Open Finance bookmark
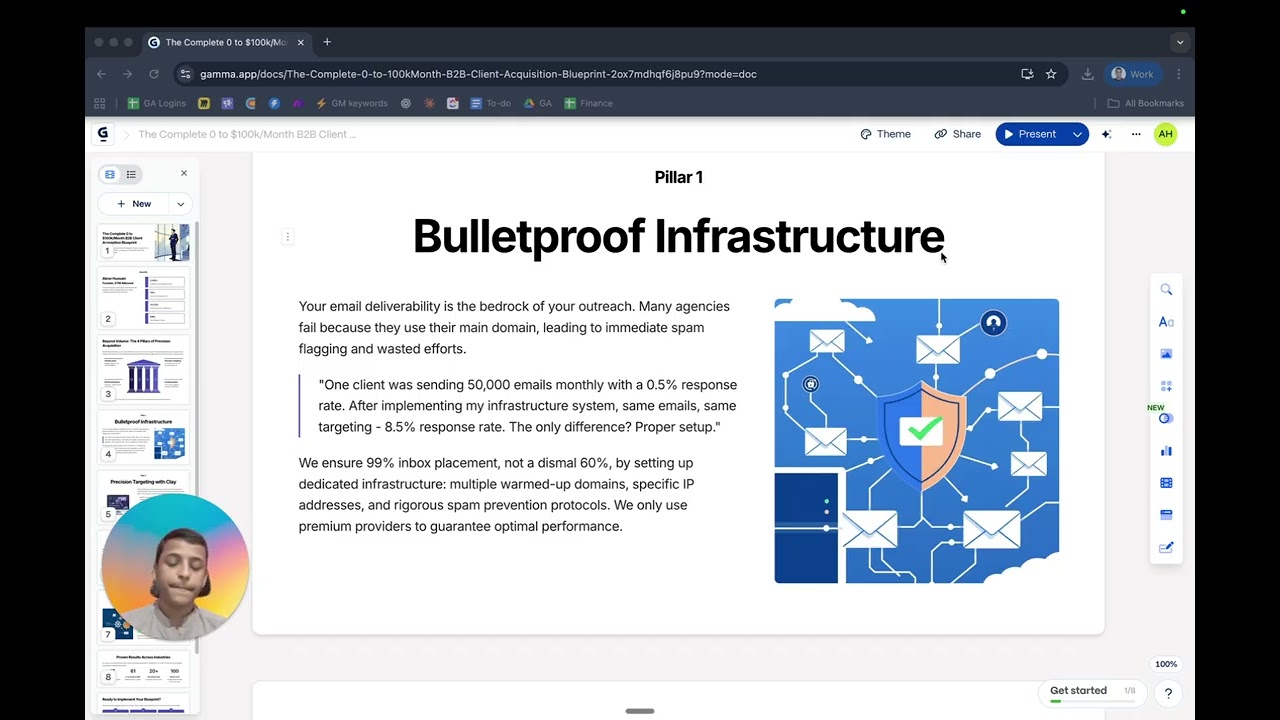 (x=589, y=103)
